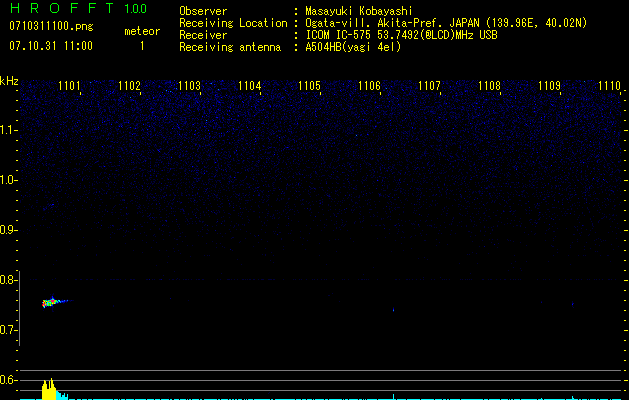This screenshot has width=629, height=400.
Task: Click the observer name Masayuki Kobayashi
Action: (359, 11)
